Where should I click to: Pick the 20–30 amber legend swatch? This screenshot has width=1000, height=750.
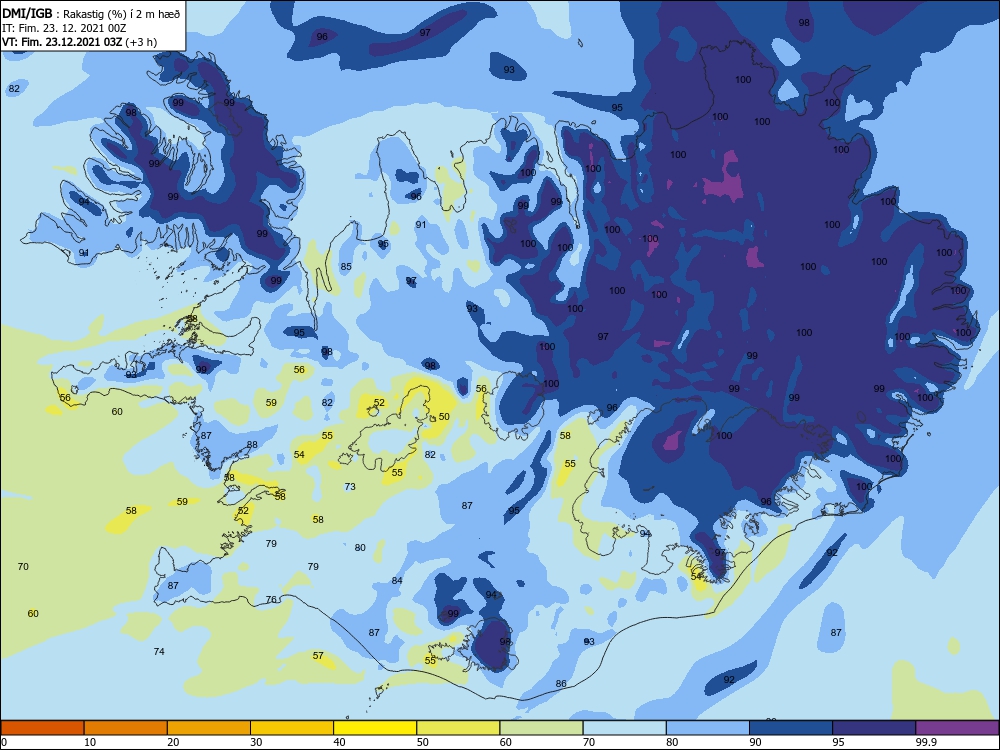point(209,728)
